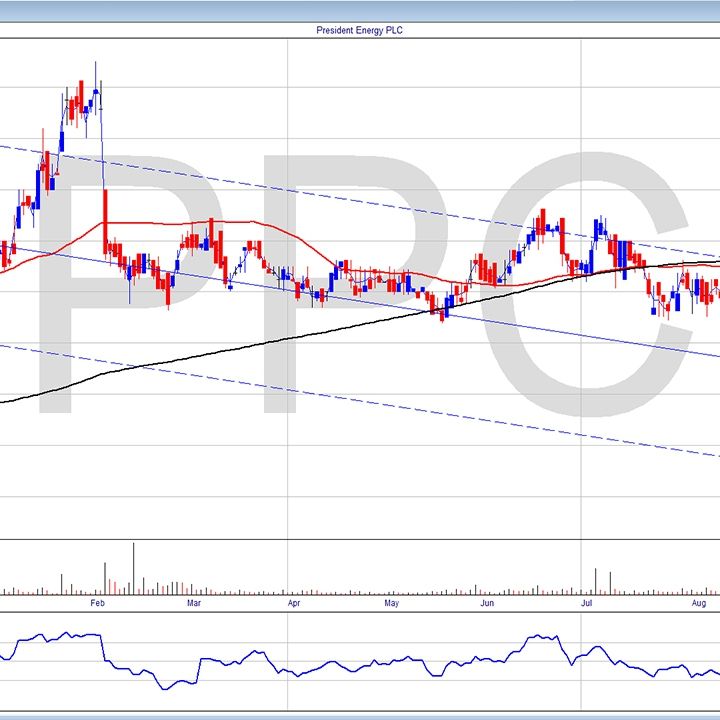Select the volume spike in early July

[x=596, y=581]
